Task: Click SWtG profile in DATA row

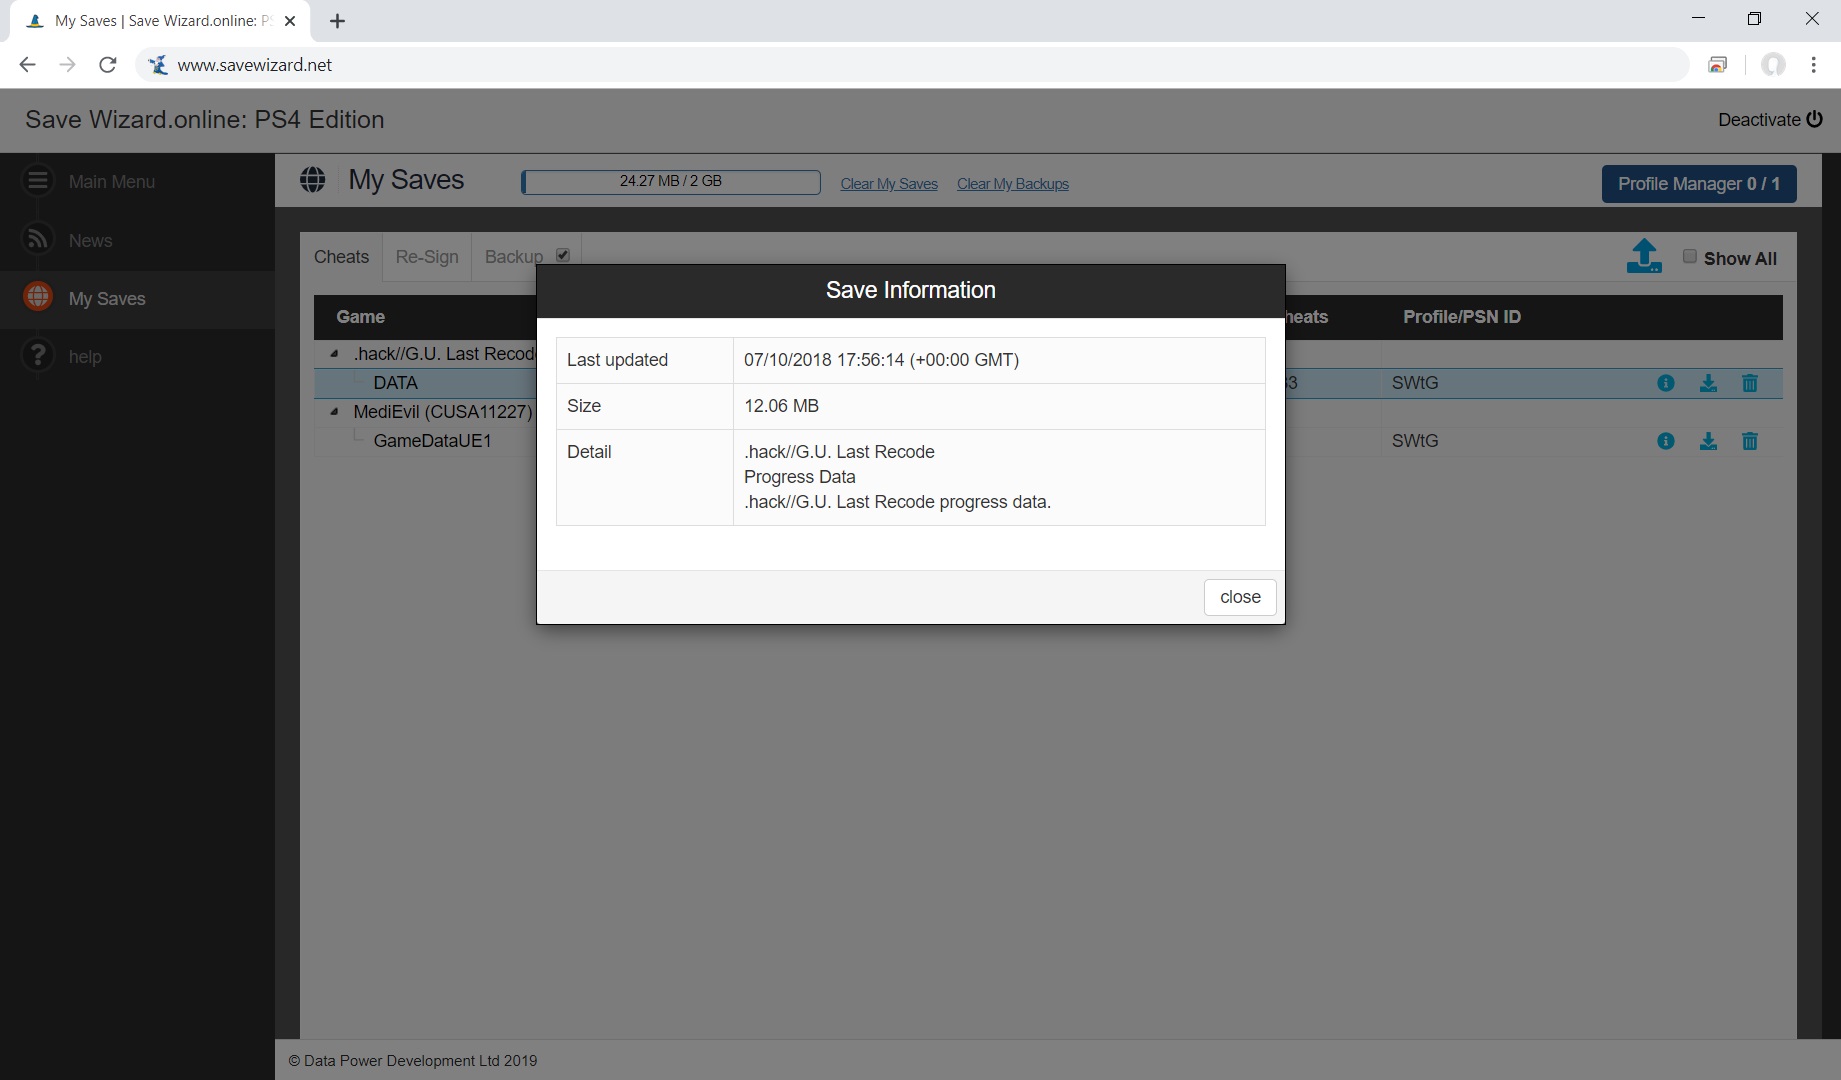Action: (x=1415, y=383)
